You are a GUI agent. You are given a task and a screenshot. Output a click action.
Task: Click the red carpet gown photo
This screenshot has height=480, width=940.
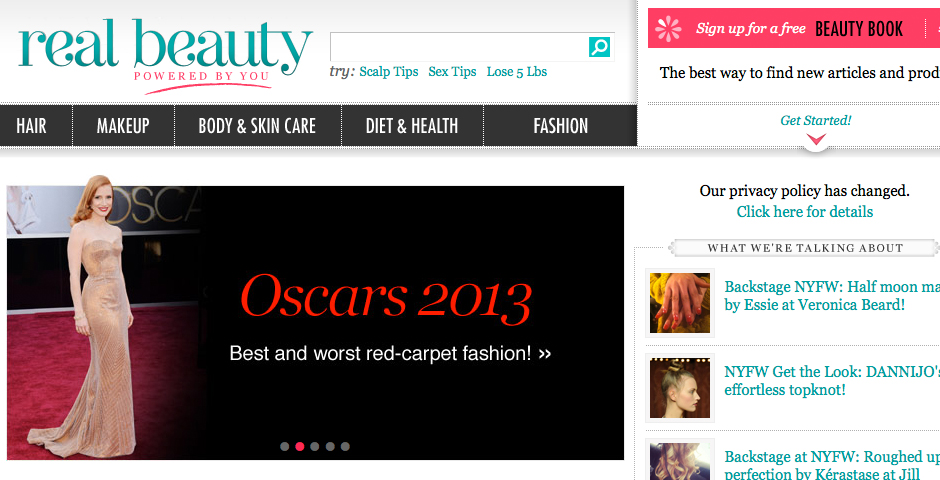click(x=103, y=318)
